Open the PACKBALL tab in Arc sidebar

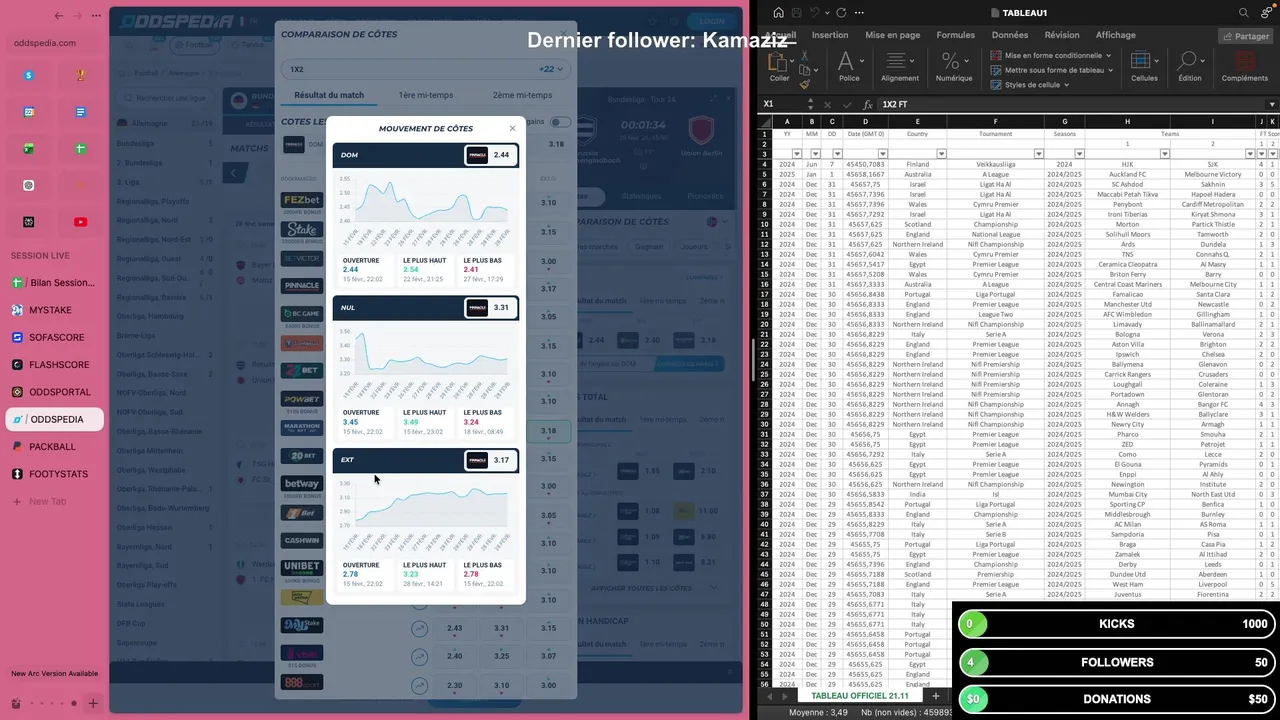pyautogui.click(x=54, y=447)
